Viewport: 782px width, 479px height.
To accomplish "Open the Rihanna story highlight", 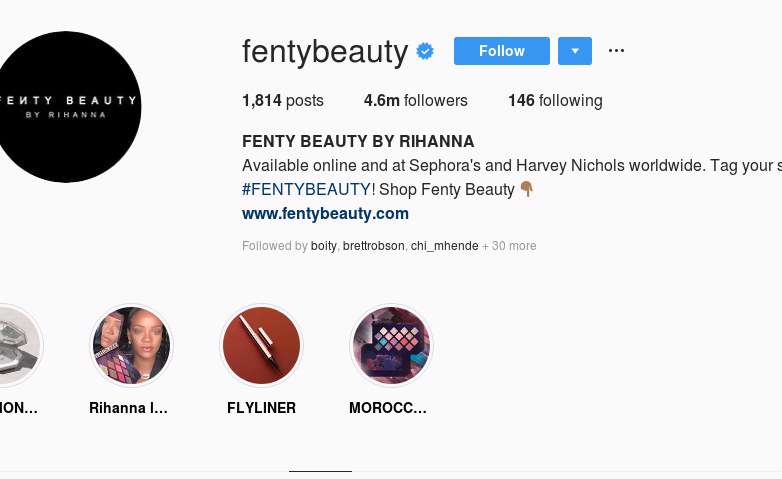I will click(x=131, y=346).
